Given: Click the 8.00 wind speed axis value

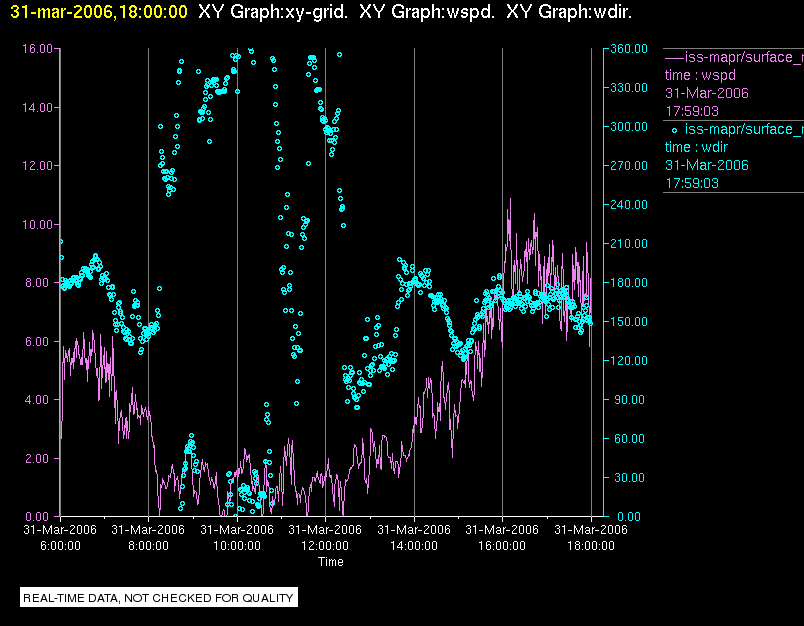Looking at the screenshot, I should tap(39, 282).
